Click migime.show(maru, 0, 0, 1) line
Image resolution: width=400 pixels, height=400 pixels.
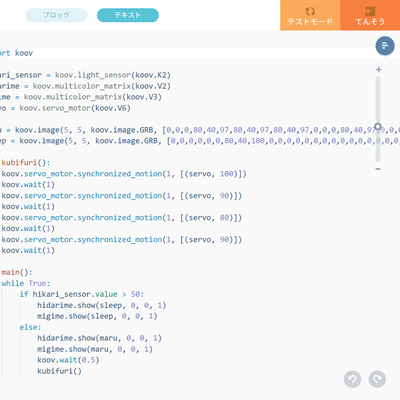tap(95, 349)
